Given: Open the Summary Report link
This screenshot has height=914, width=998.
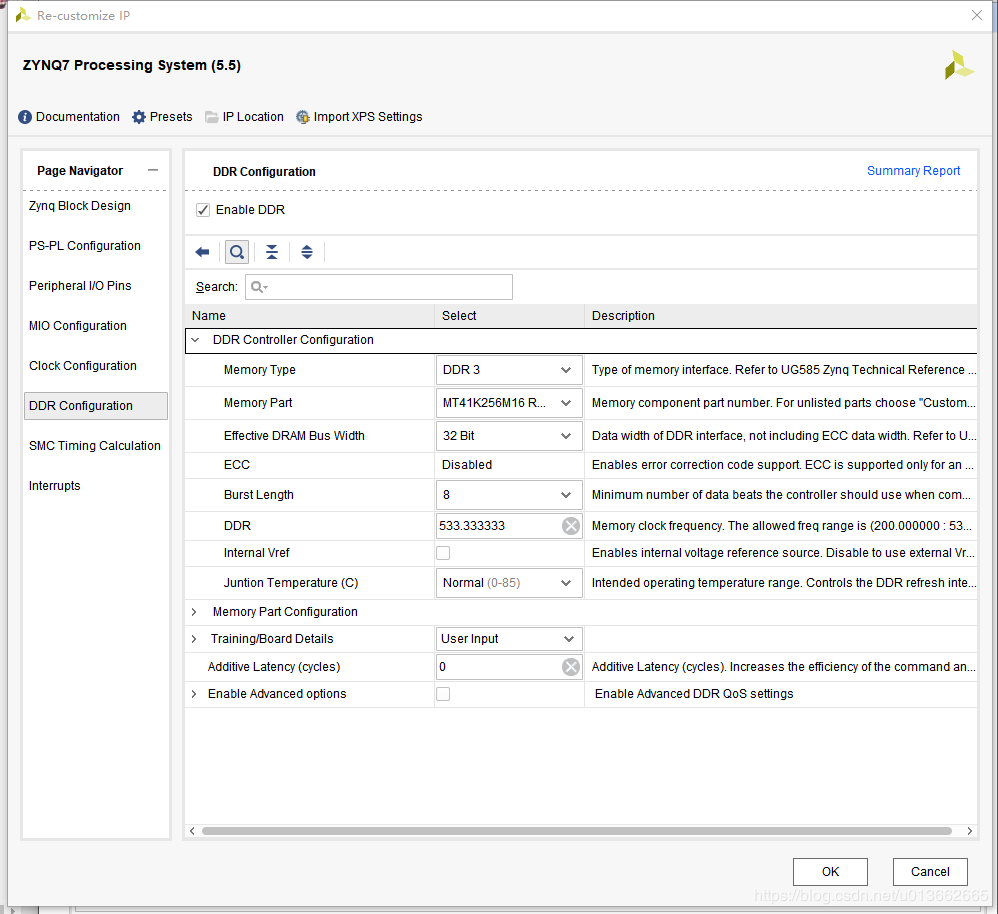Looking at the screenshot, I should tap(913, 171).
